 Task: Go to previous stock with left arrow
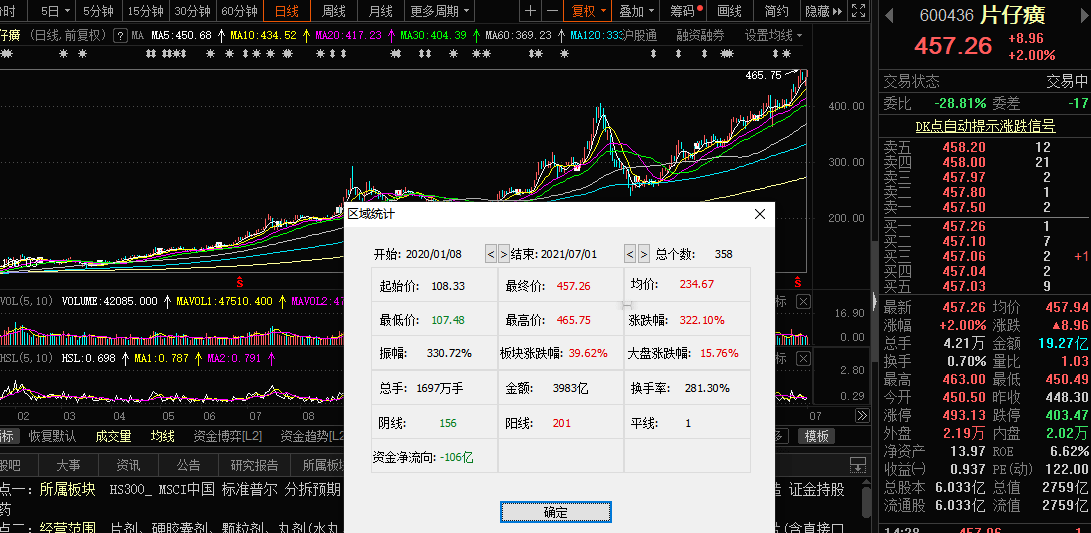tap(890, 16)
